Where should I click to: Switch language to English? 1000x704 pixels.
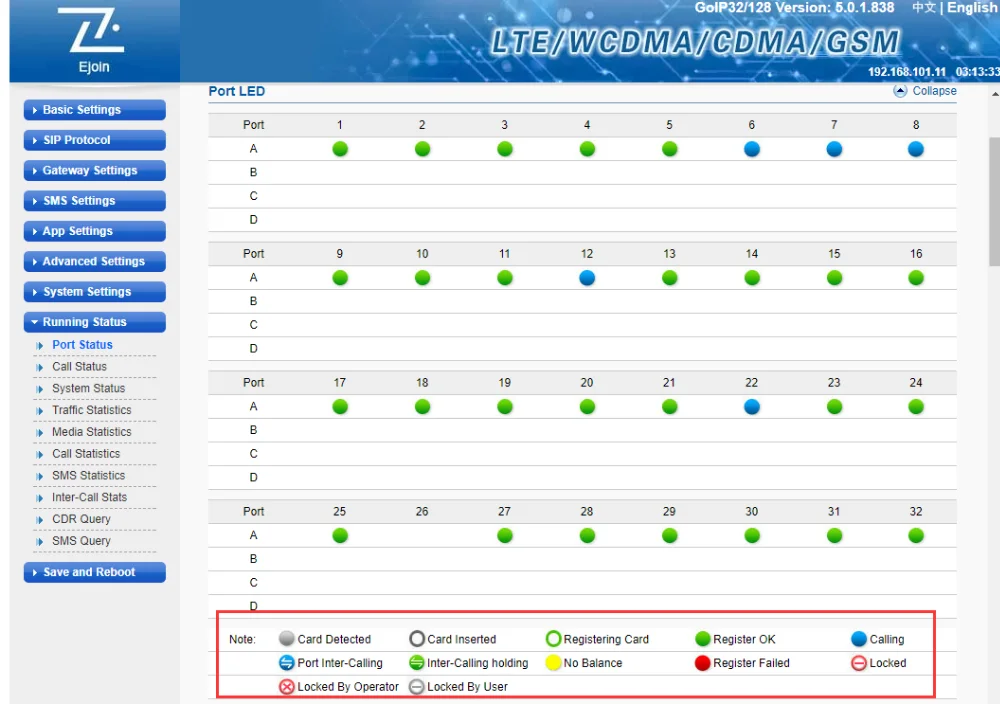pos(972,8)
